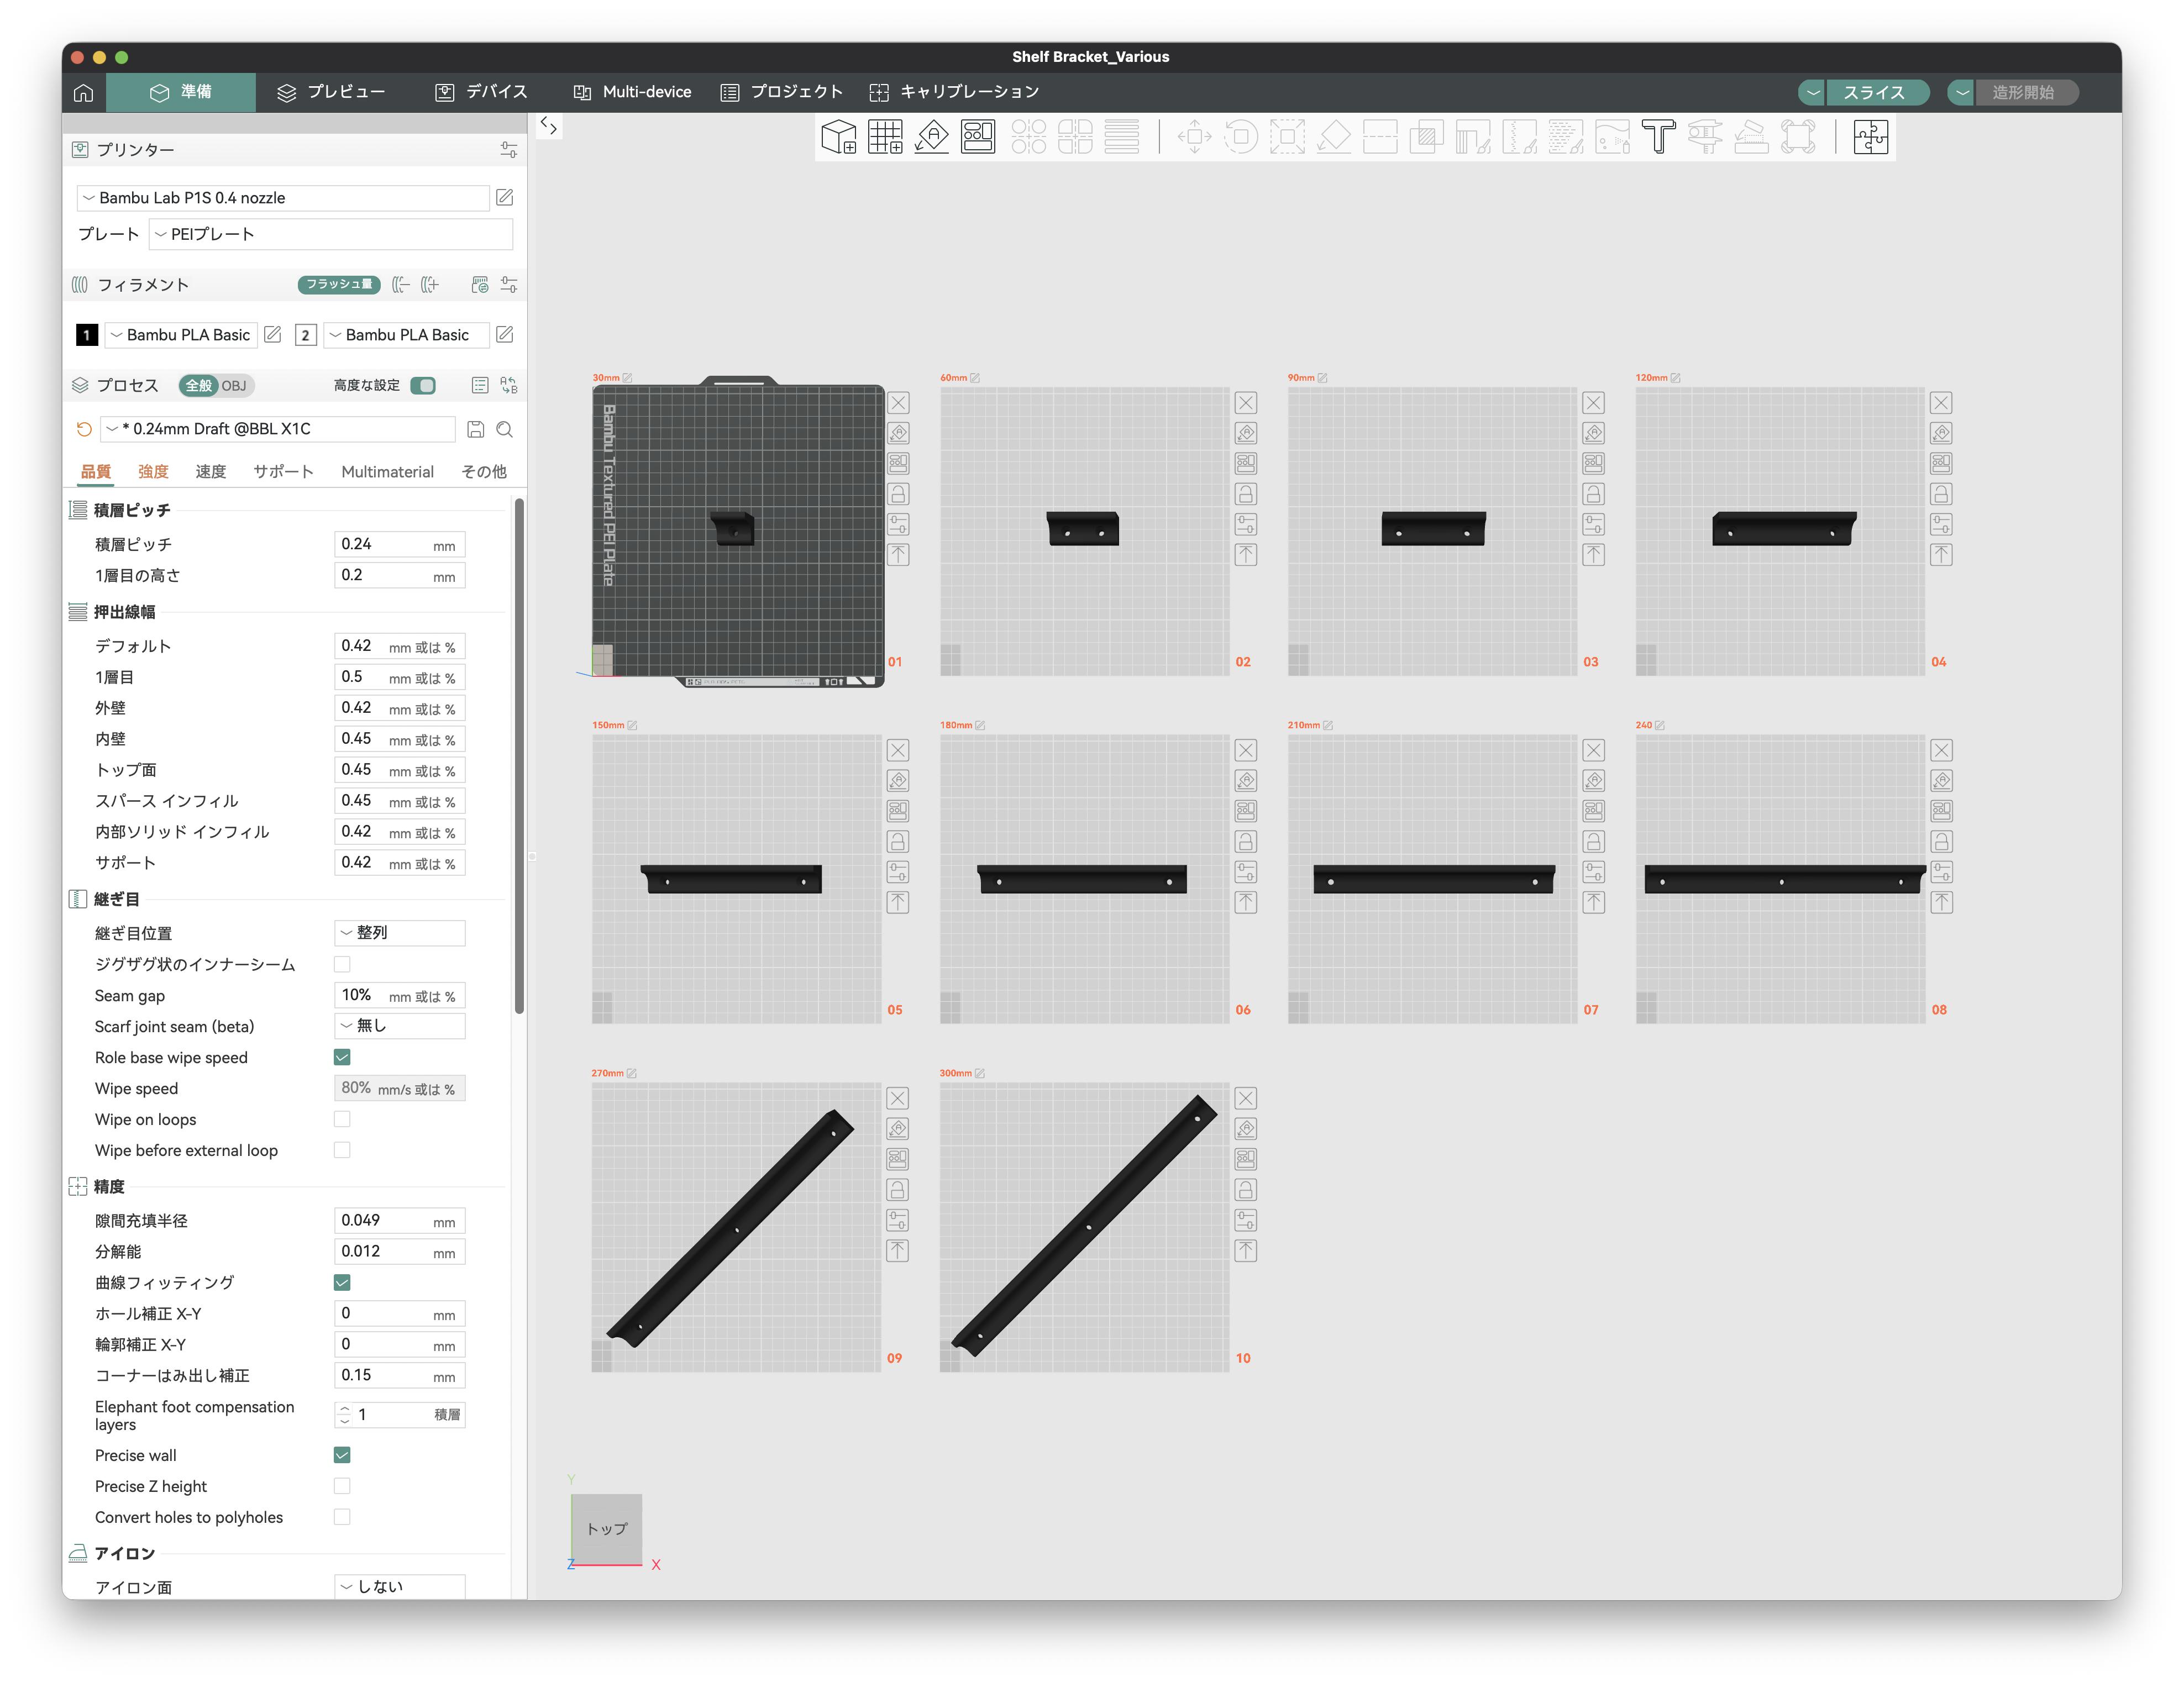Screen dimensions: 2184x1682
Task: Enable the Wipe on loops checkbox
Action: pos(342,1119)
